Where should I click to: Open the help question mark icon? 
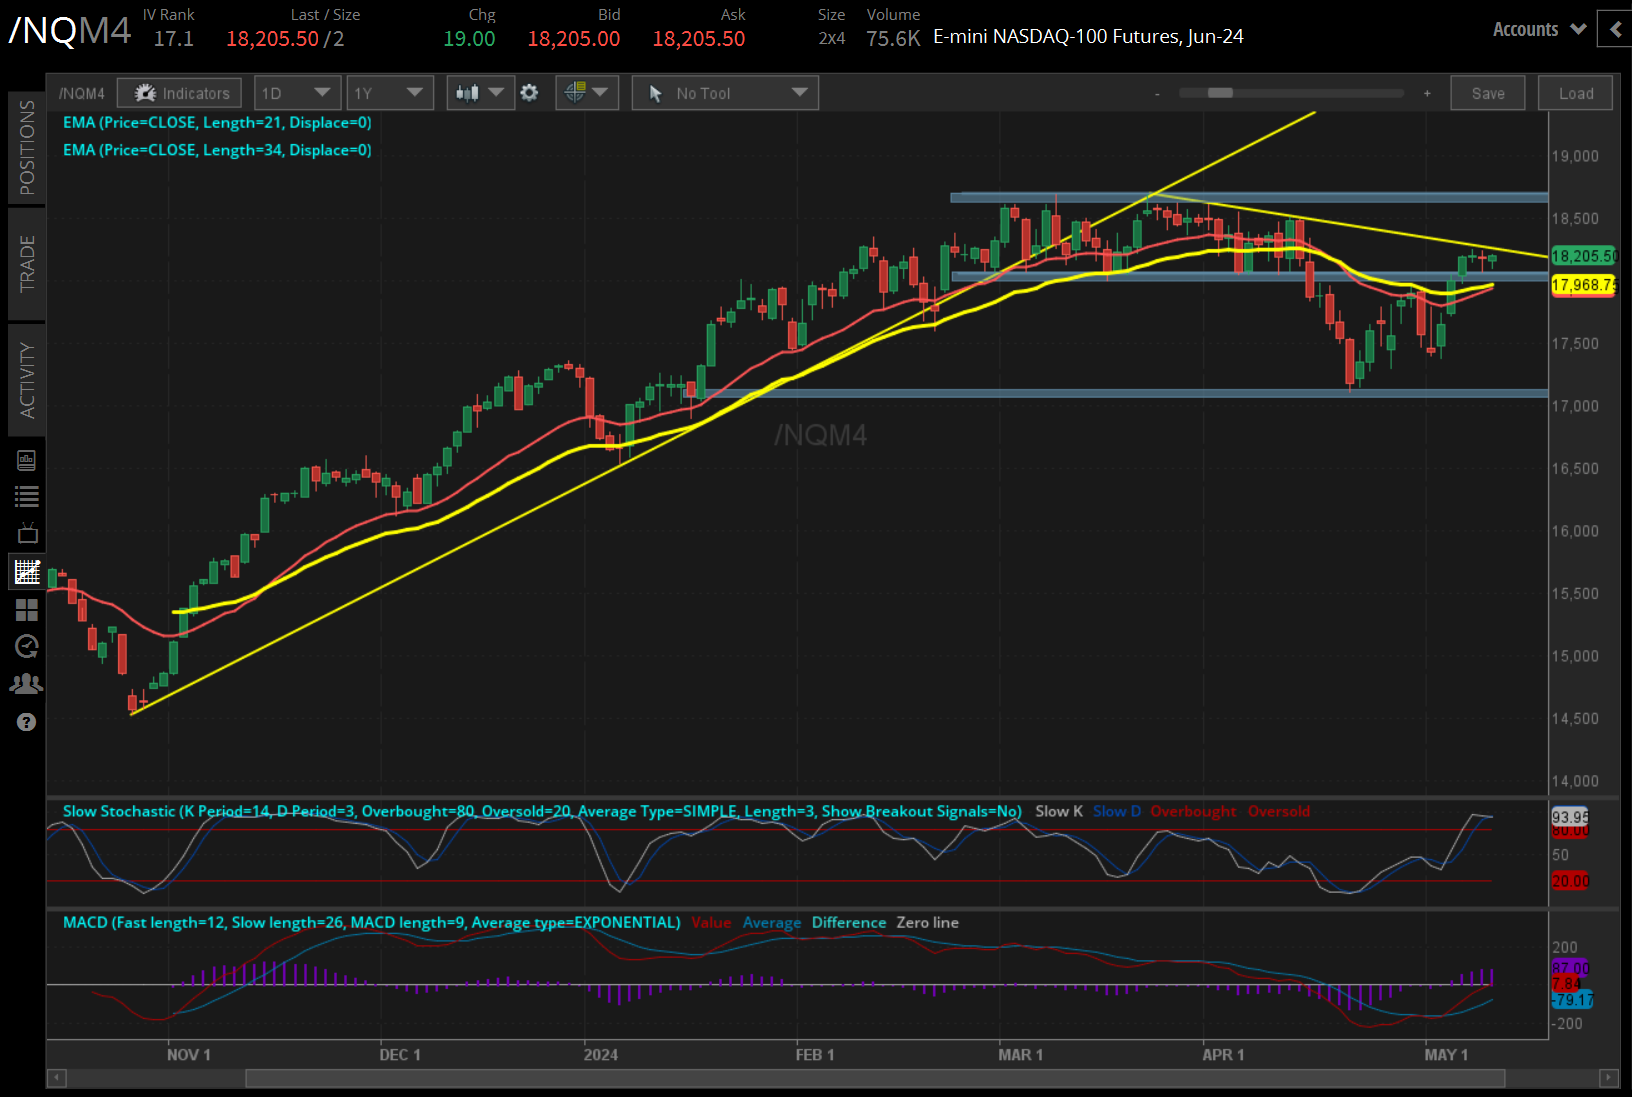[27, 721]
